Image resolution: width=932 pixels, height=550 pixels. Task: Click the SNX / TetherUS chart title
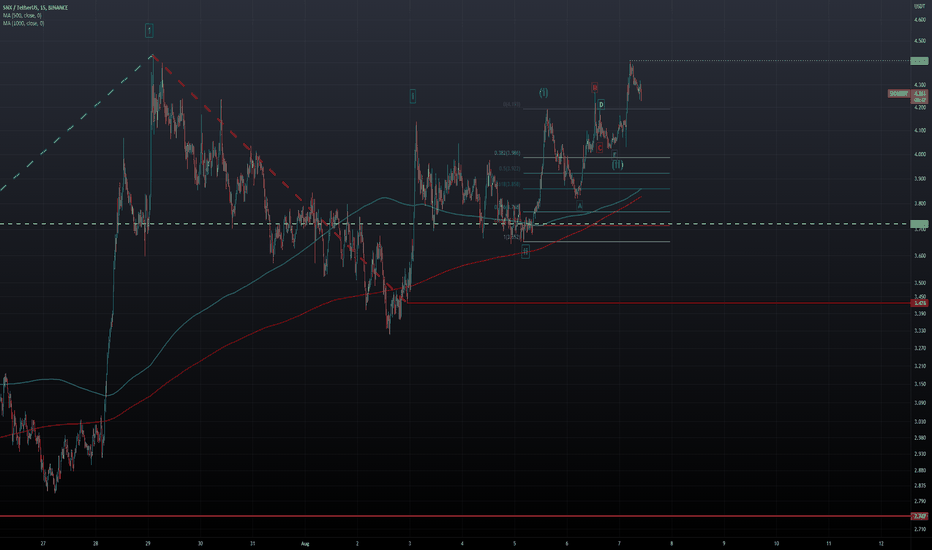(x=36, y=7)
